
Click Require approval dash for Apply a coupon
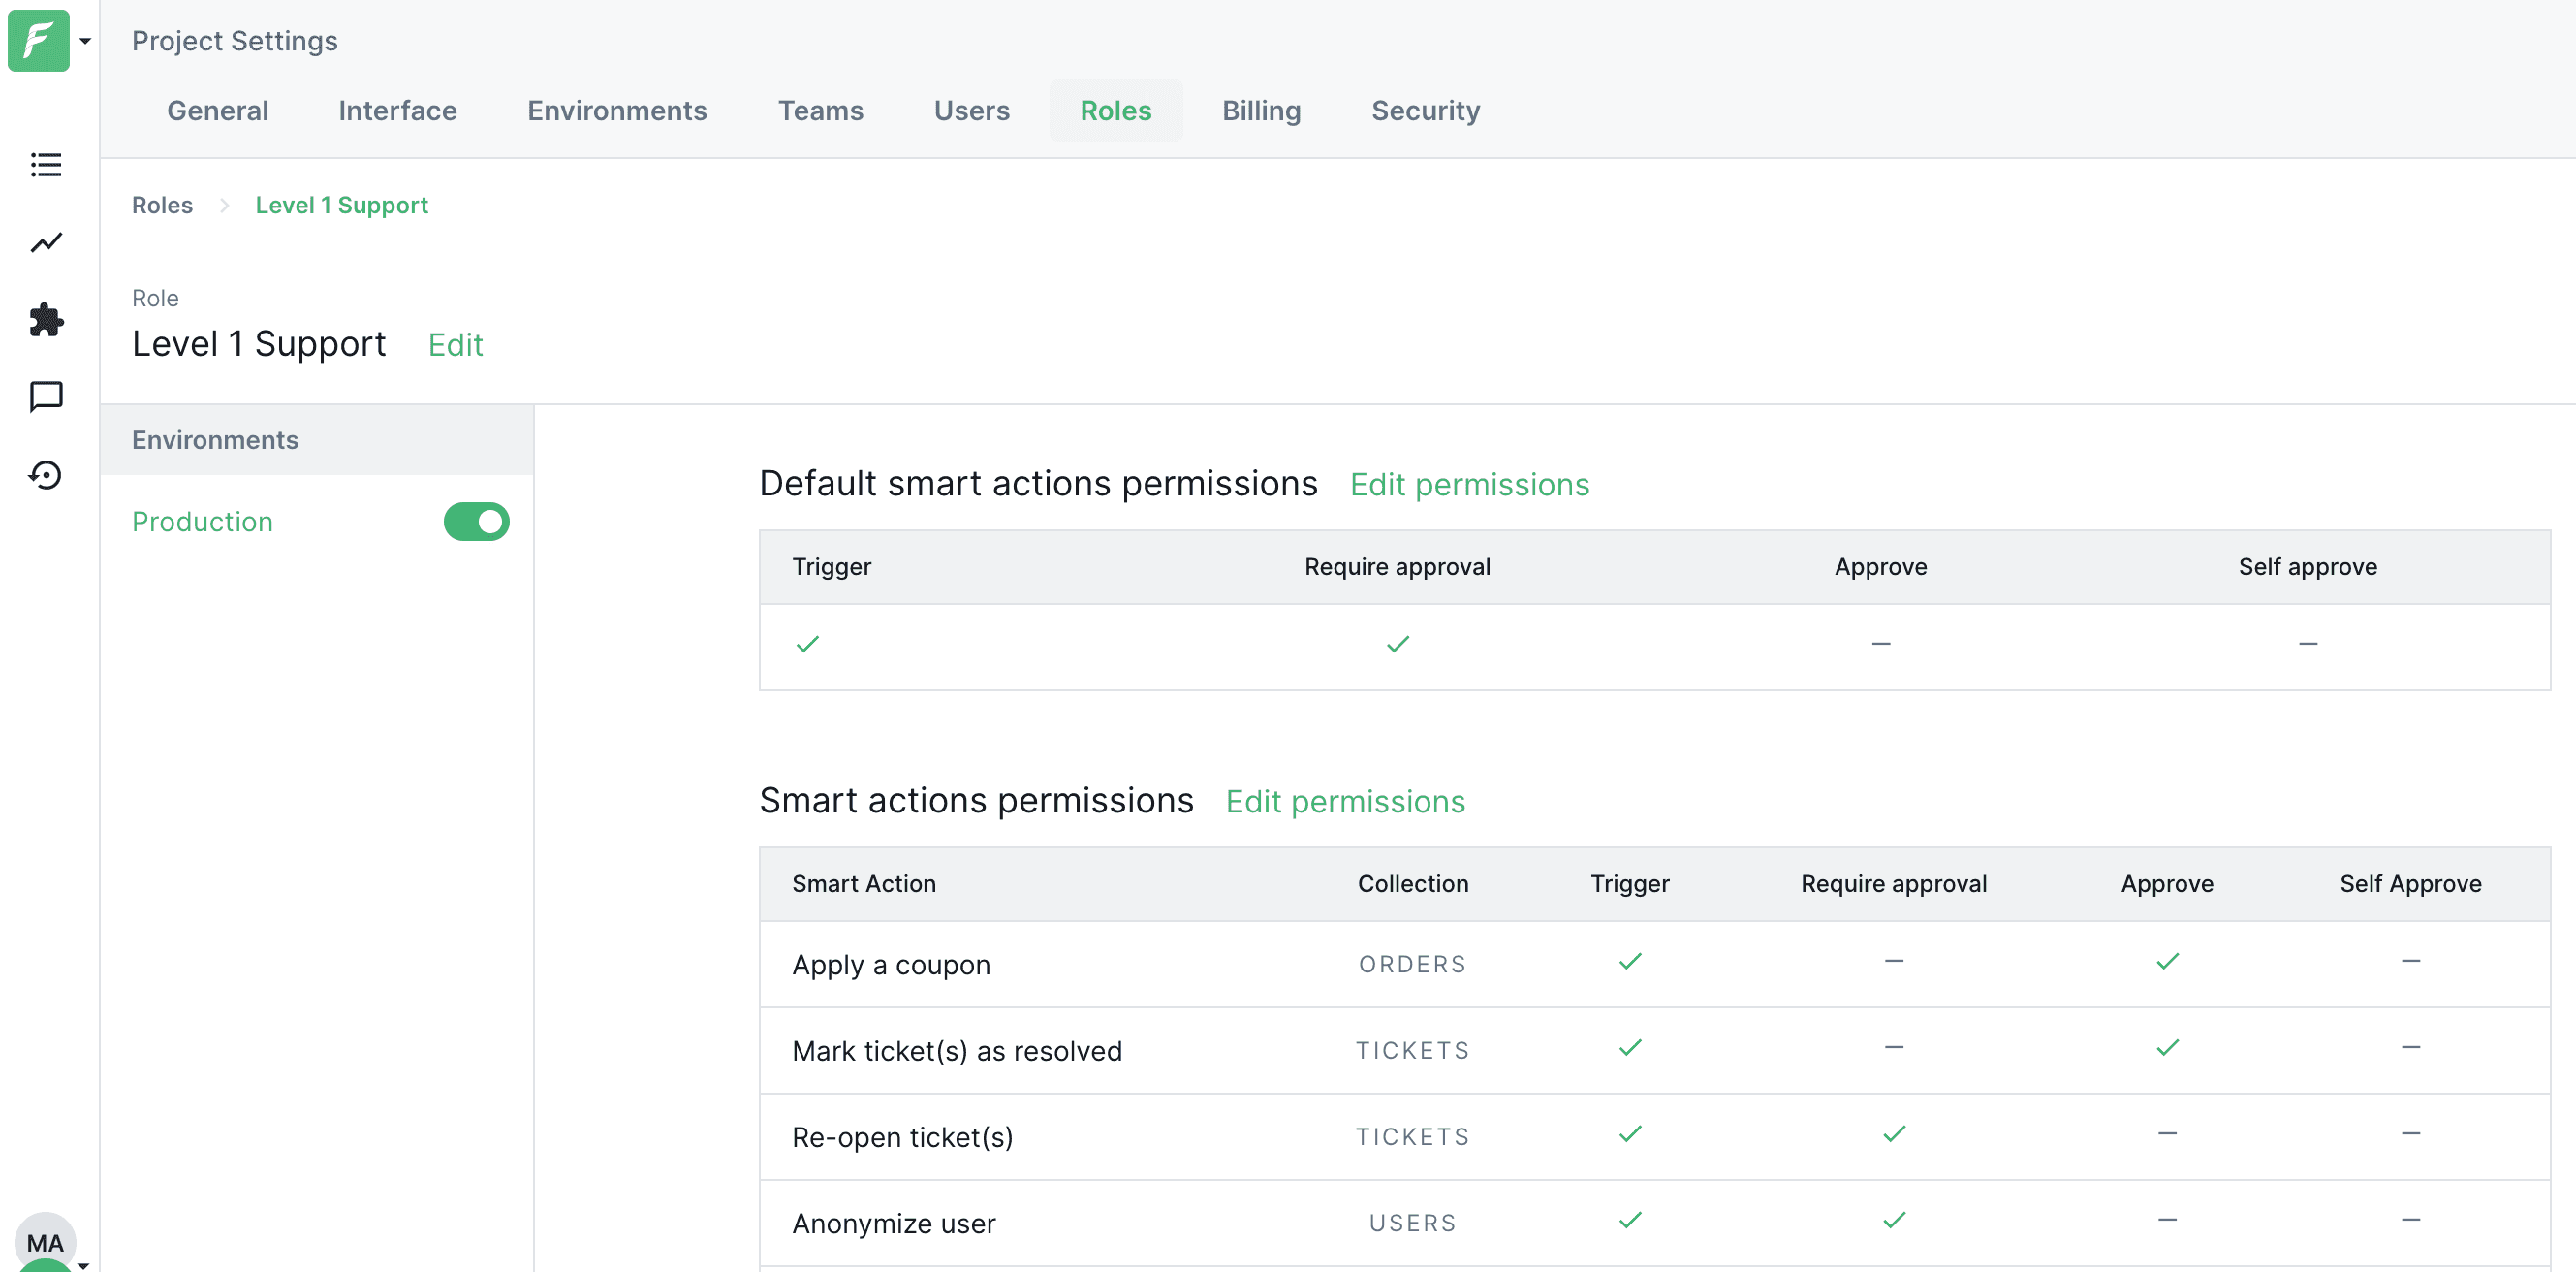(x=1894, y=962)
